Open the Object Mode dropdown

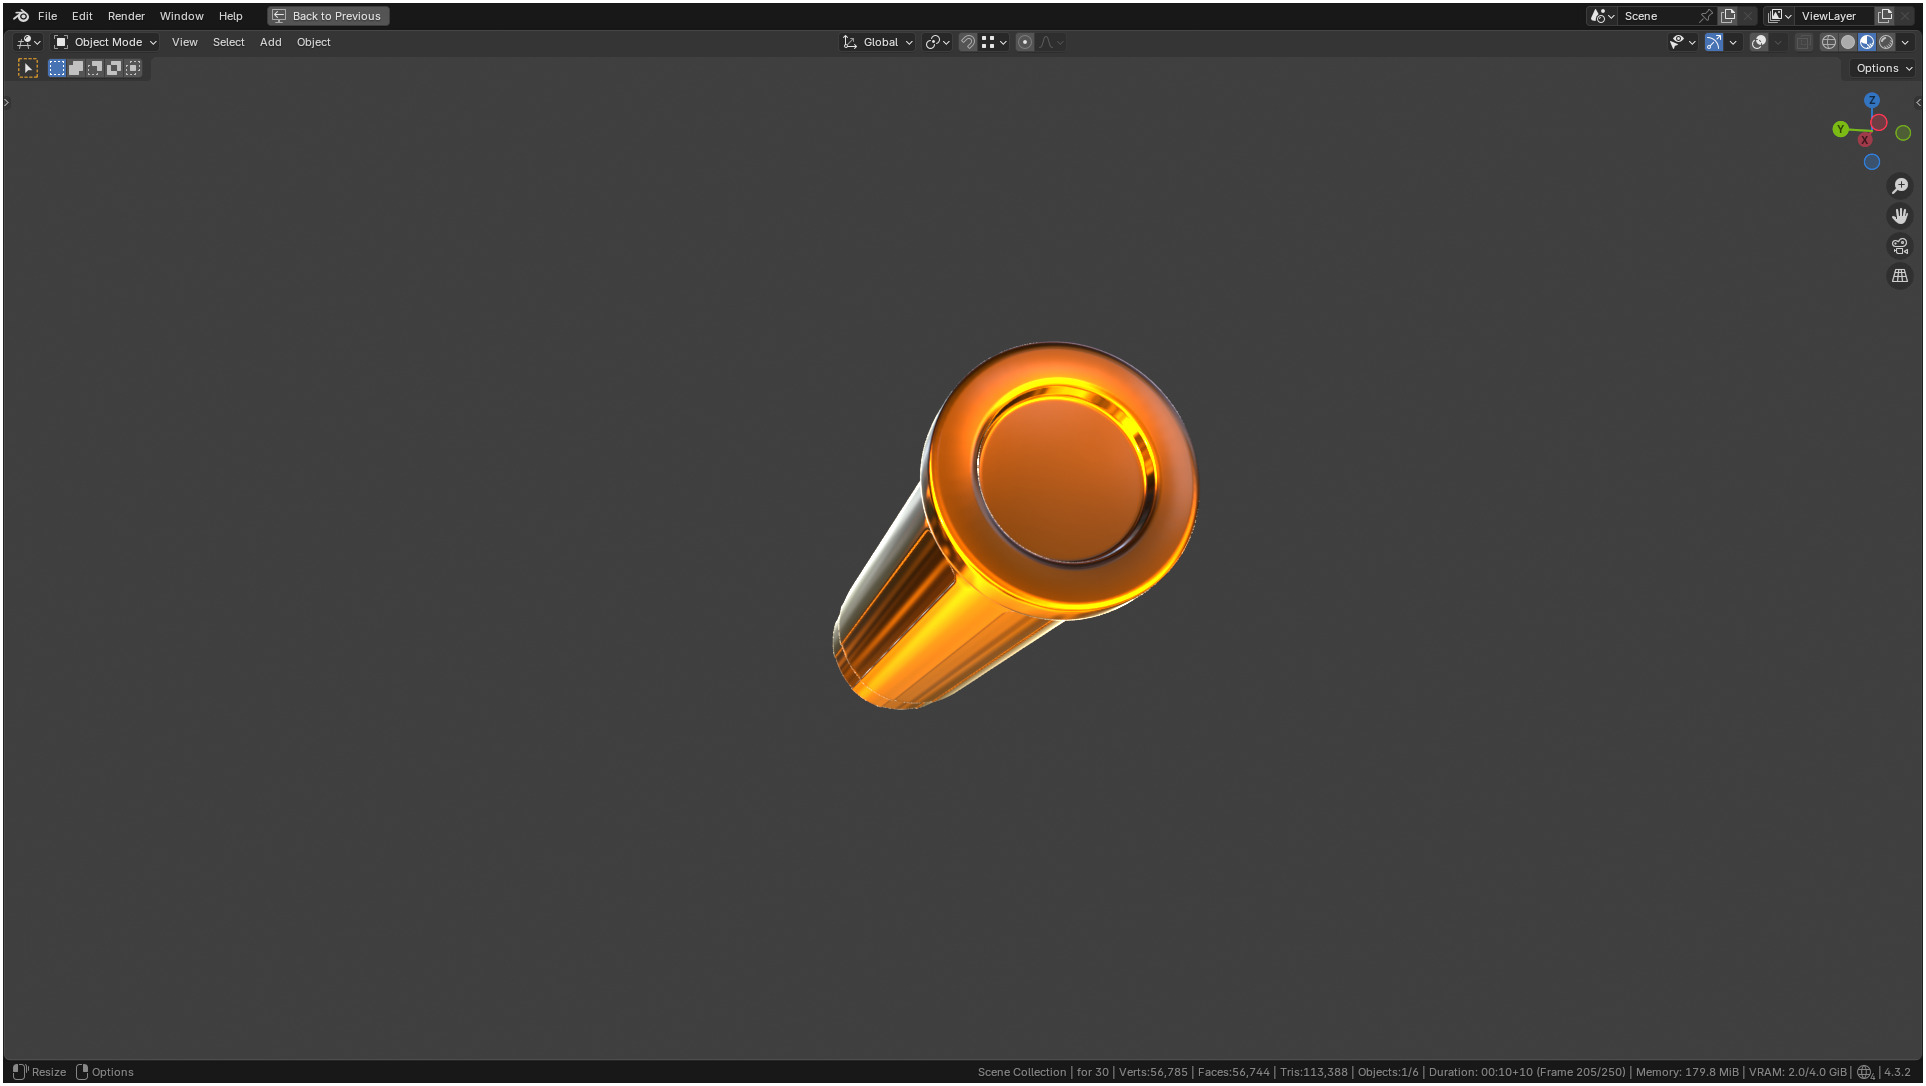[x=106, y=42]
